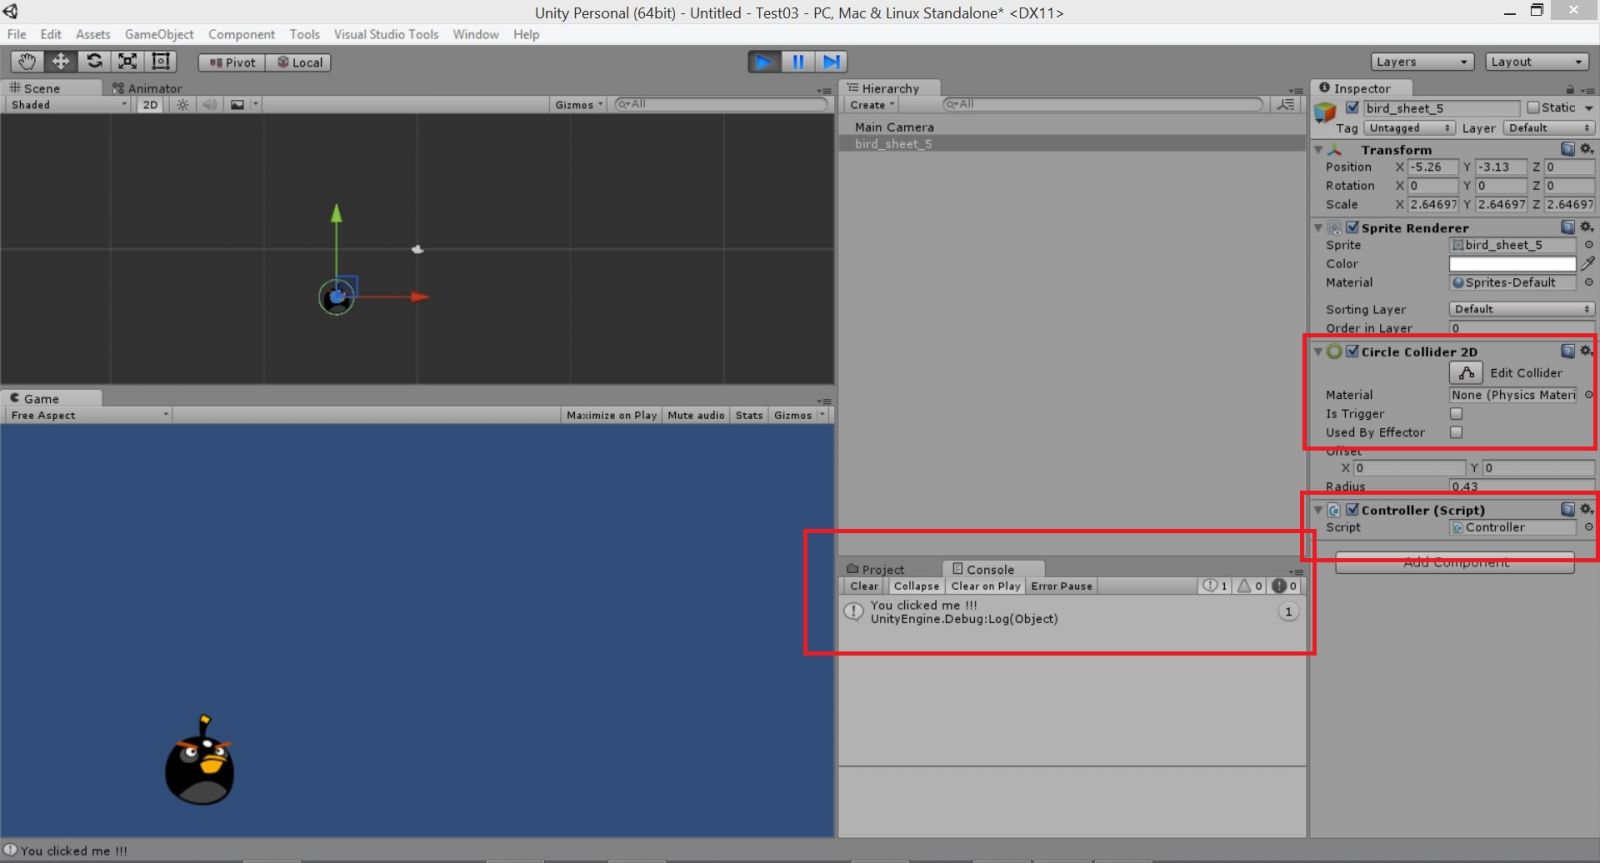Open Sprite Renderer gear menu
The width and height of the screenshot is (1600, 863).
pyautogui.click(x=1586, y=227)
